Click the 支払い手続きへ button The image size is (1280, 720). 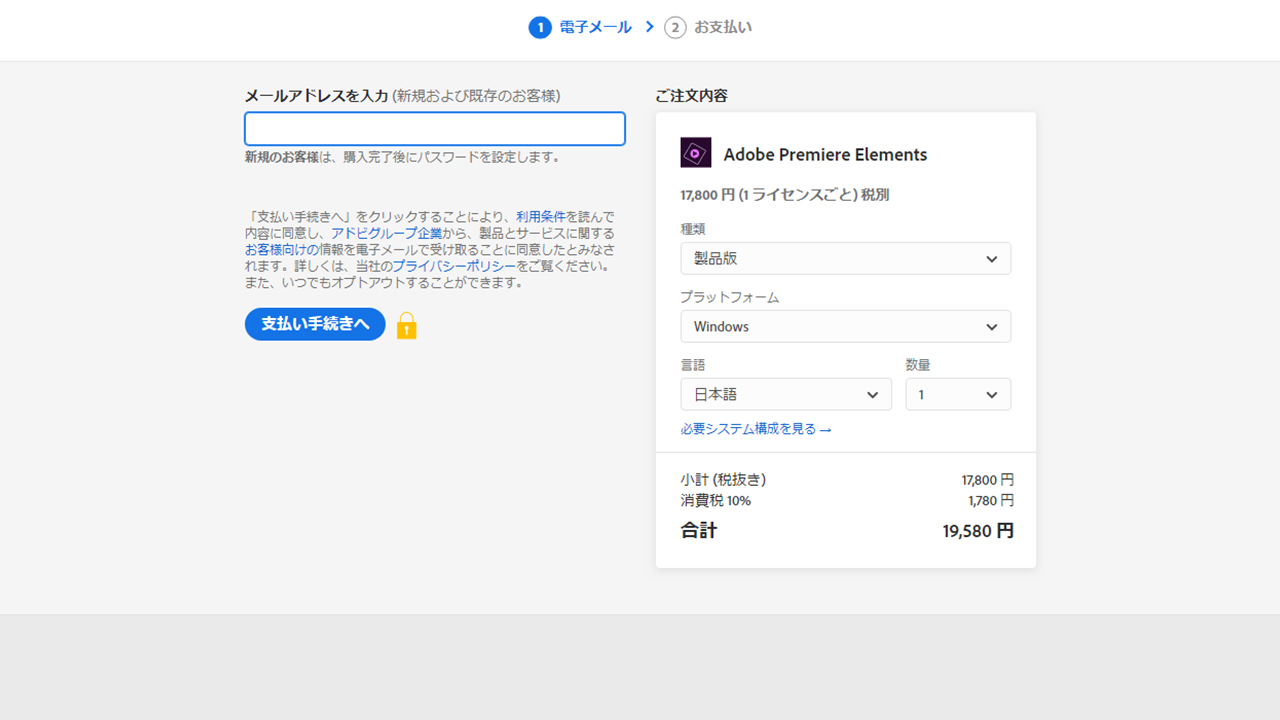315,324
